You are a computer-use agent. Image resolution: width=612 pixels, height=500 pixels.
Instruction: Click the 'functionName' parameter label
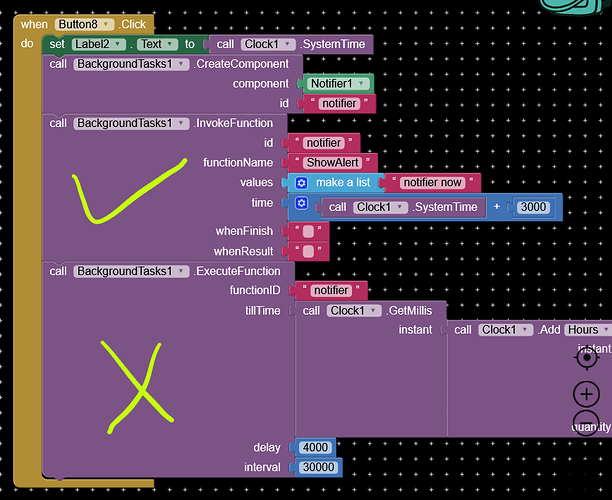[x=238, y=162]
